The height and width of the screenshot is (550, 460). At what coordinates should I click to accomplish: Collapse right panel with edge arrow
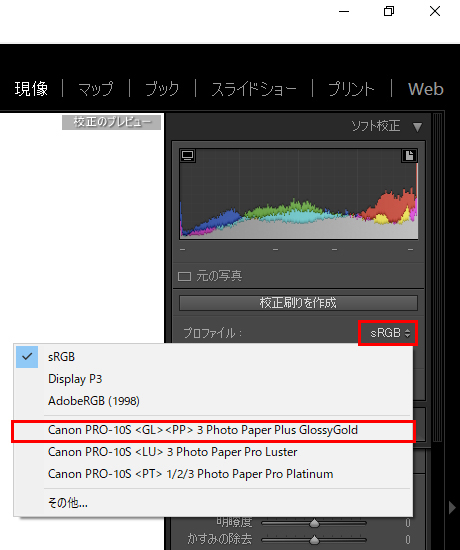(453, 508)
